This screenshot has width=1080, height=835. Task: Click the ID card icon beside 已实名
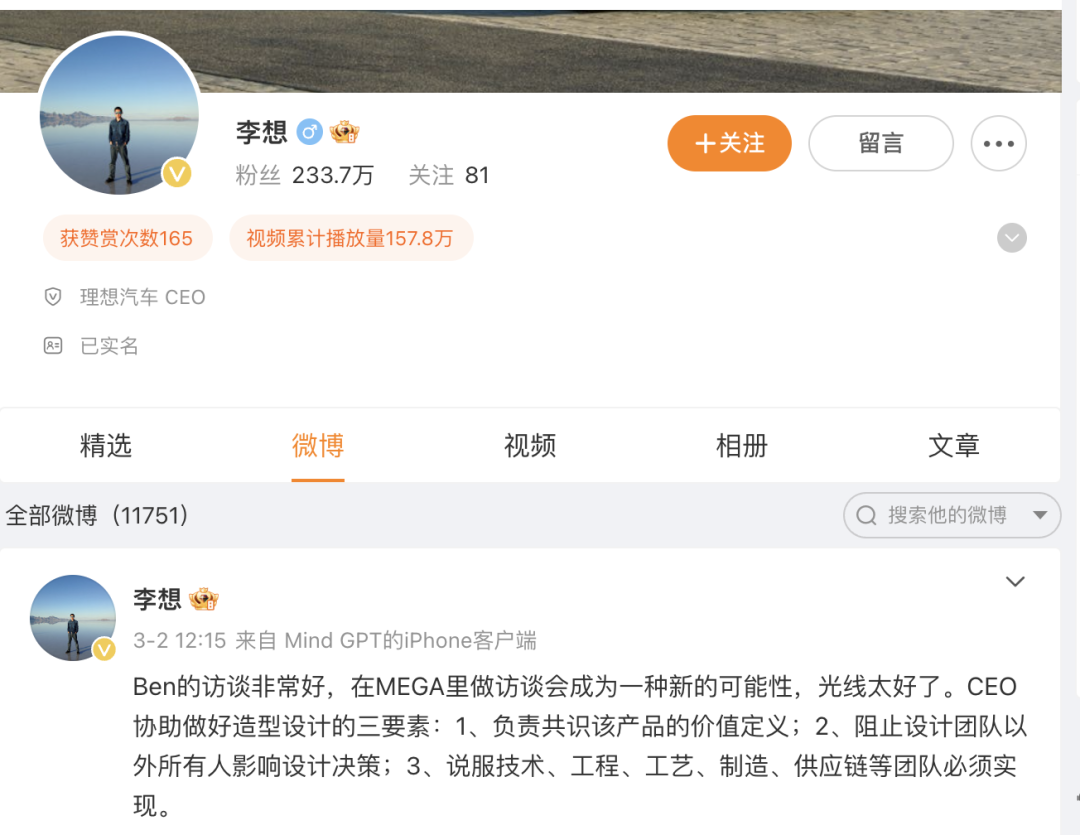(x=53, y=345)
